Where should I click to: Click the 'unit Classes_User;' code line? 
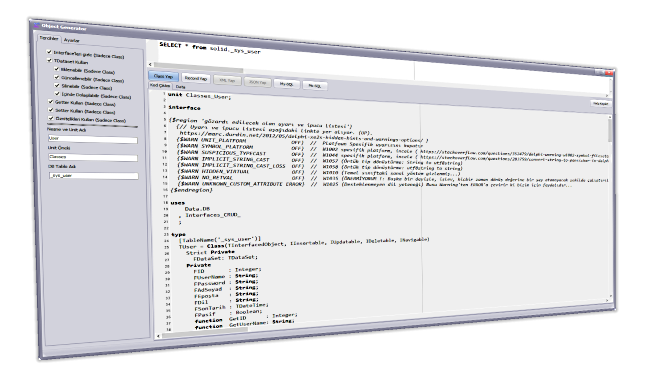pos(200,95)
